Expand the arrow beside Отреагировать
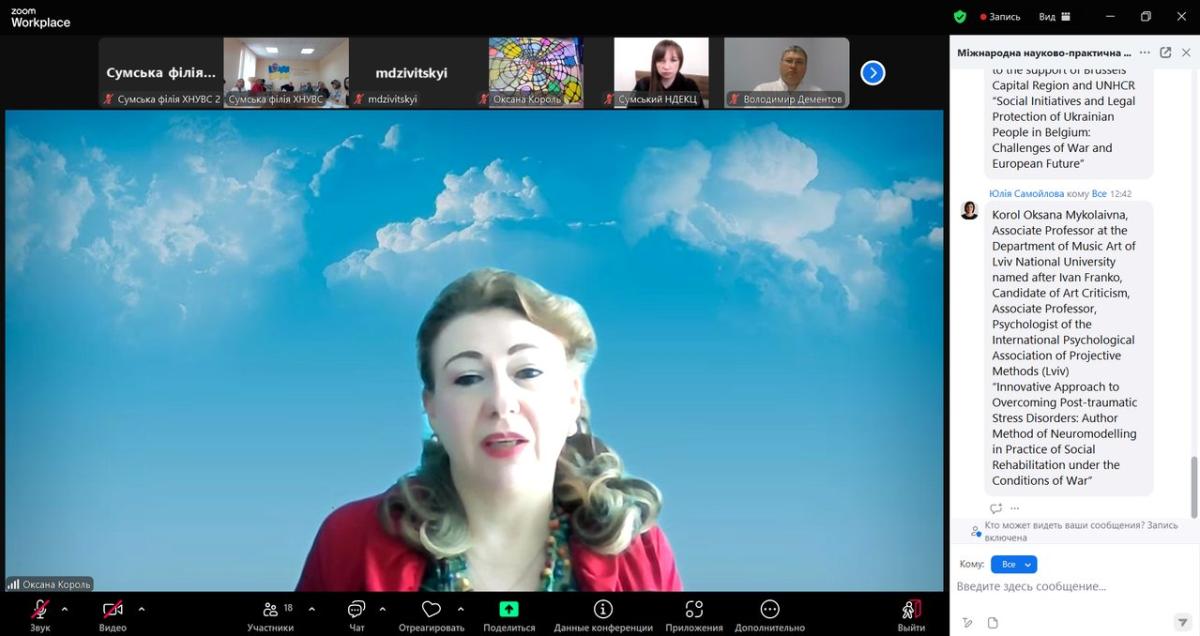This screenshot has width=1200, height=636. pos(460,609)
